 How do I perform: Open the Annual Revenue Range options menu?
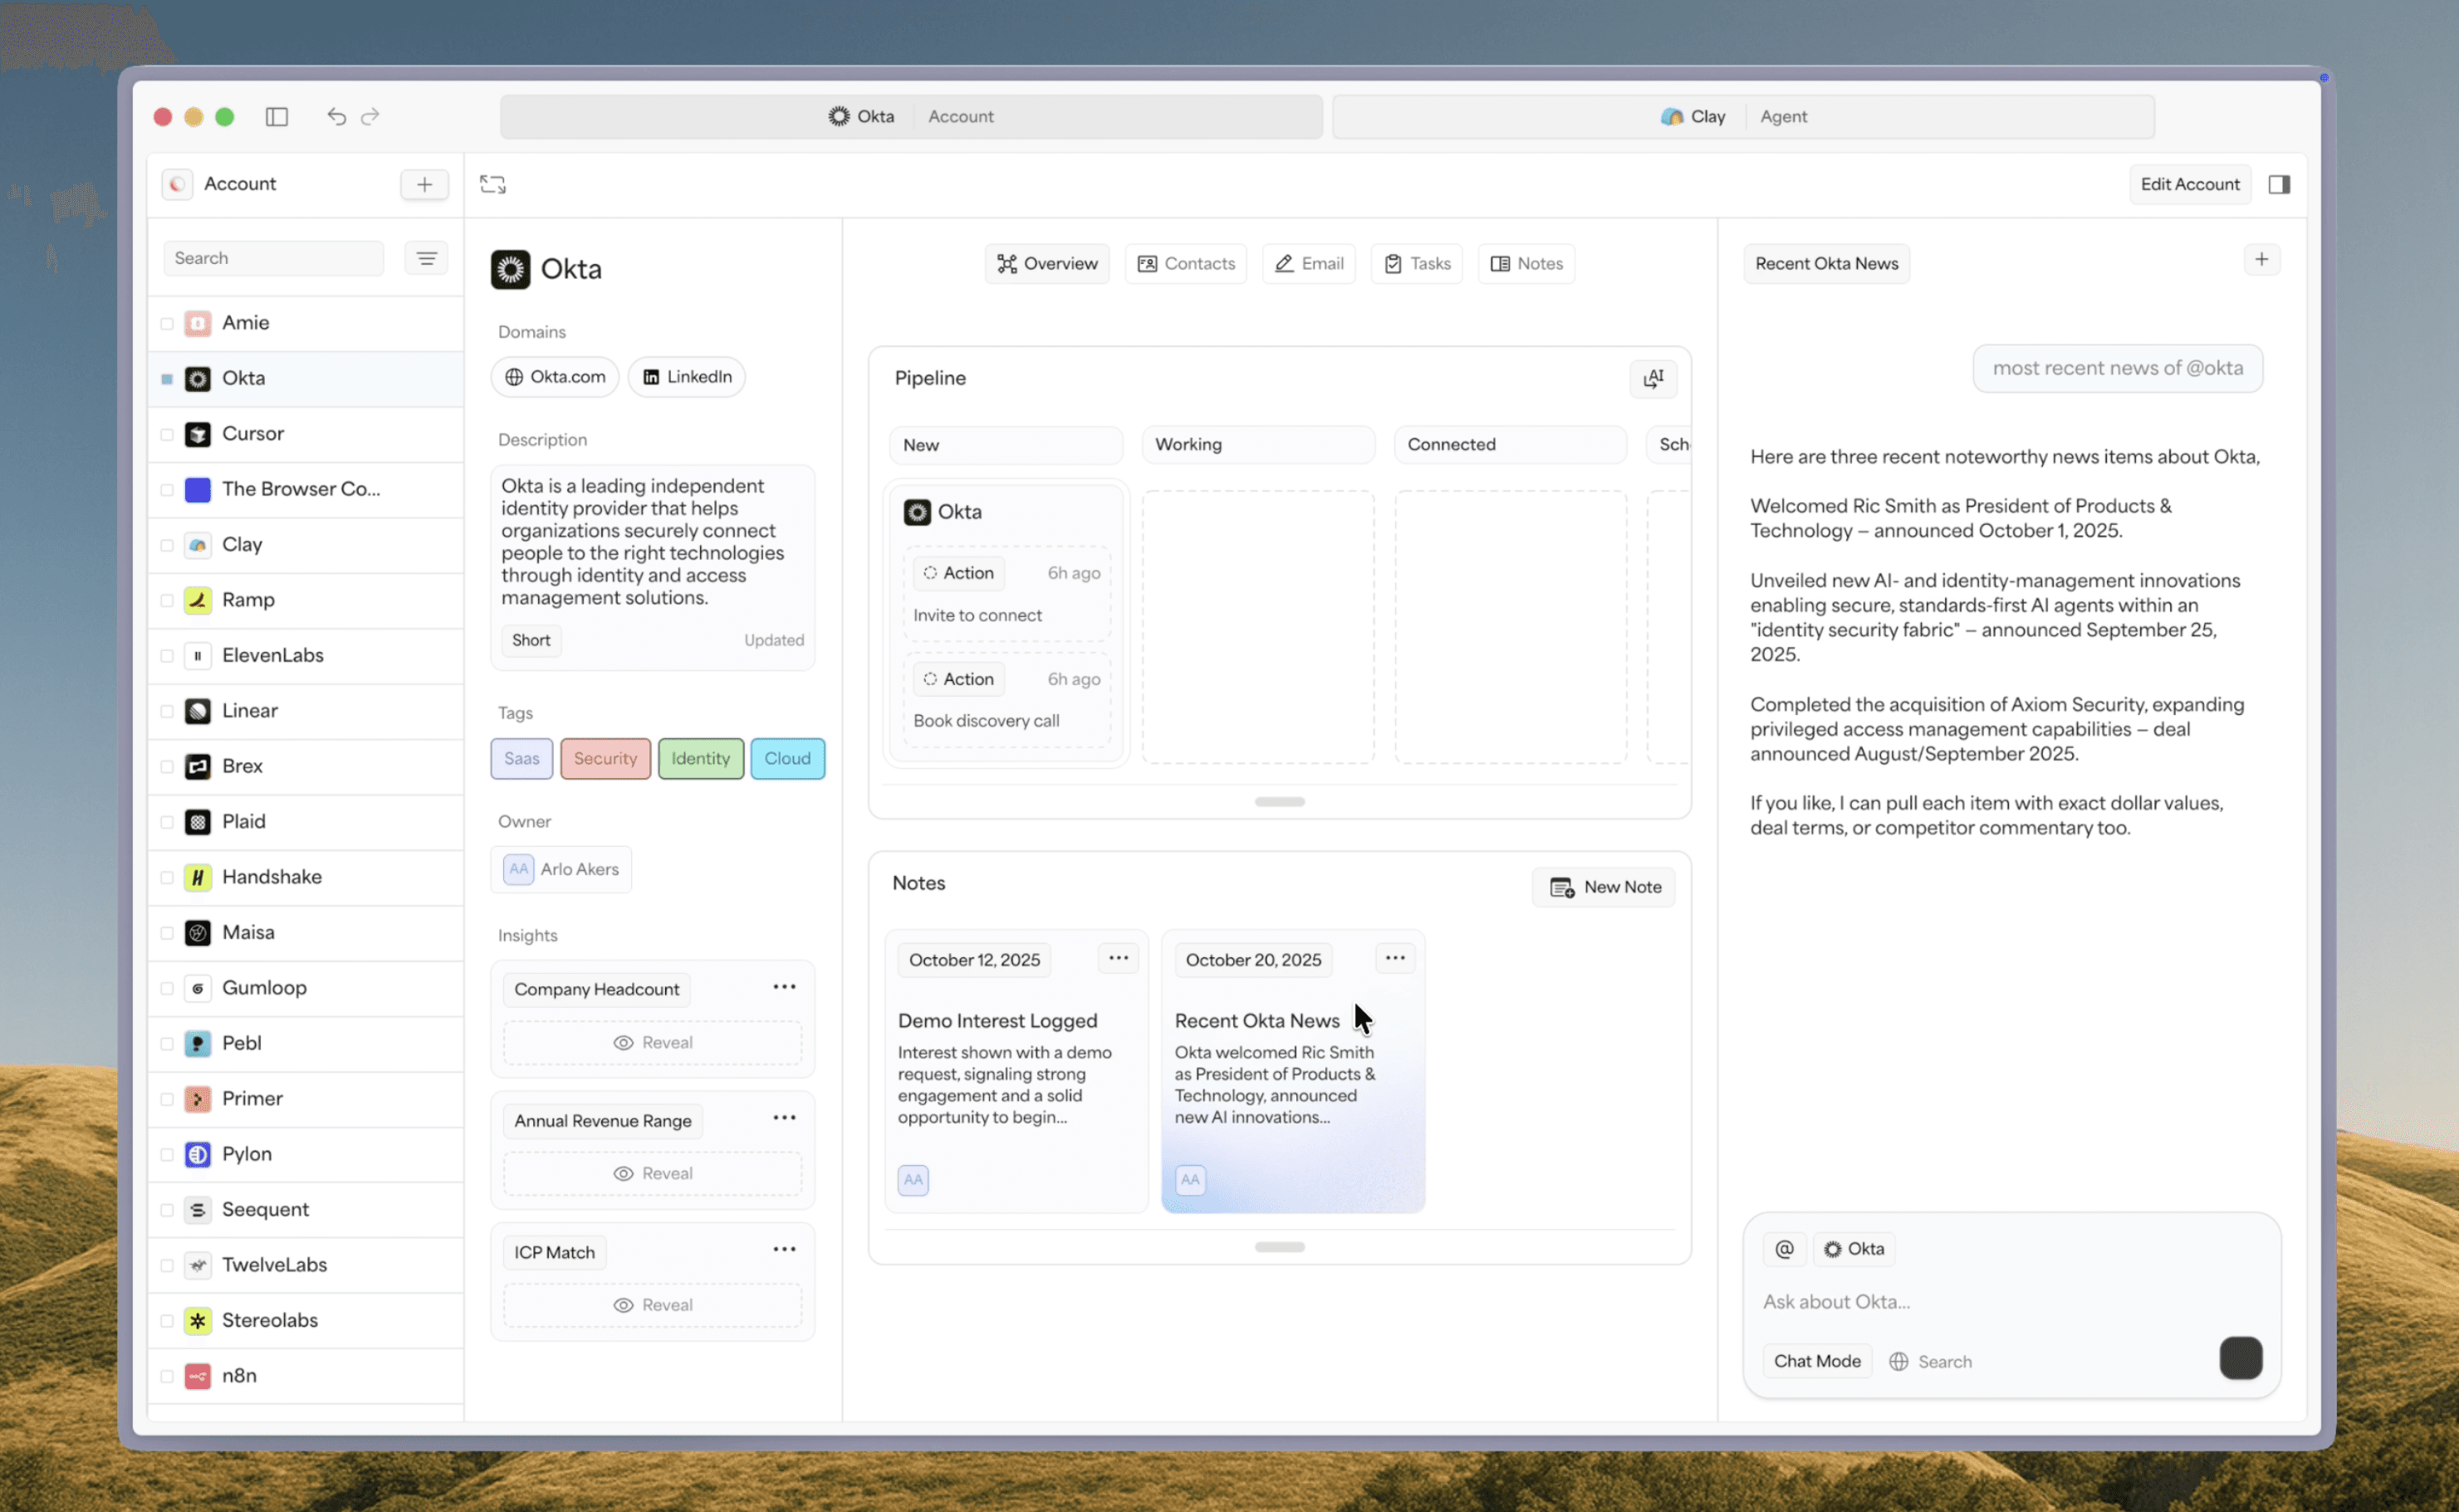point(784,1118)
